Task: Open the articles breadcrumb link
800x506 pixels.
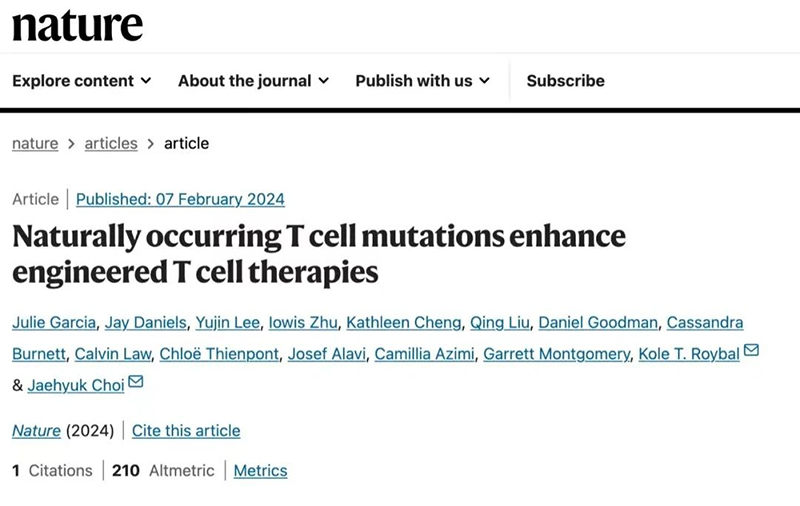Action: point(111,143)
